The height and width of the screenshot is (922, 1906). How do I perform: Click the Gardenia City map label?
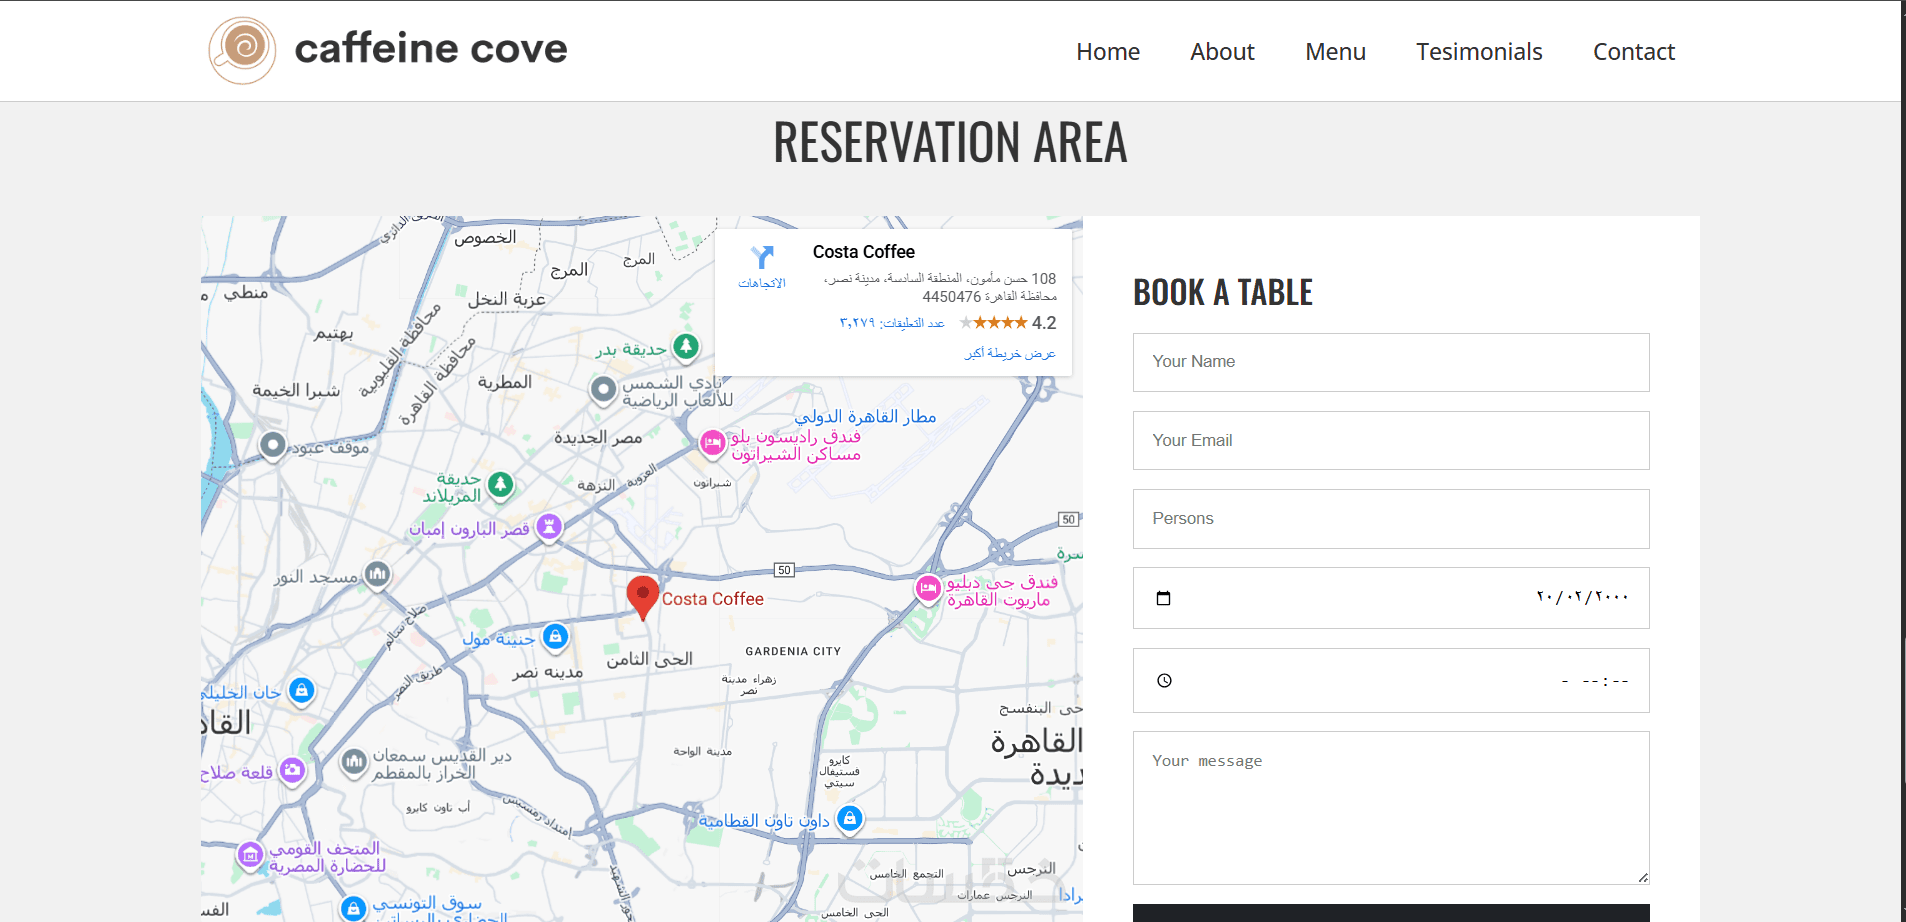tap(793, 651)
